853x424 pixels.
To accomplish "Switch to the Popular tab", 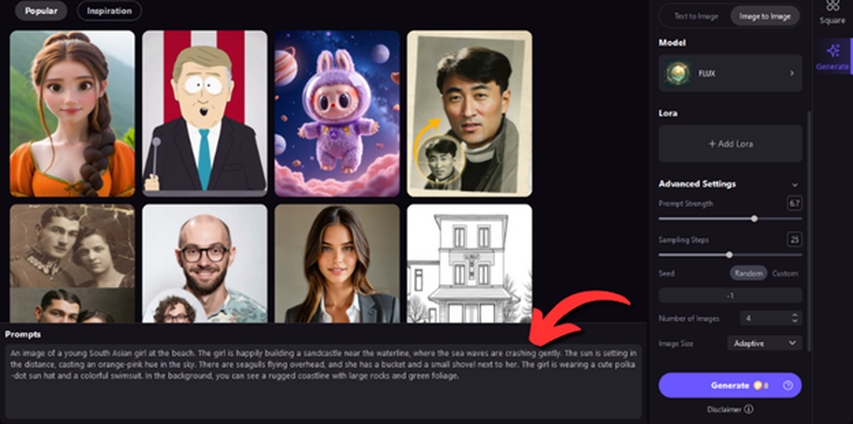I will click(41, 10).
